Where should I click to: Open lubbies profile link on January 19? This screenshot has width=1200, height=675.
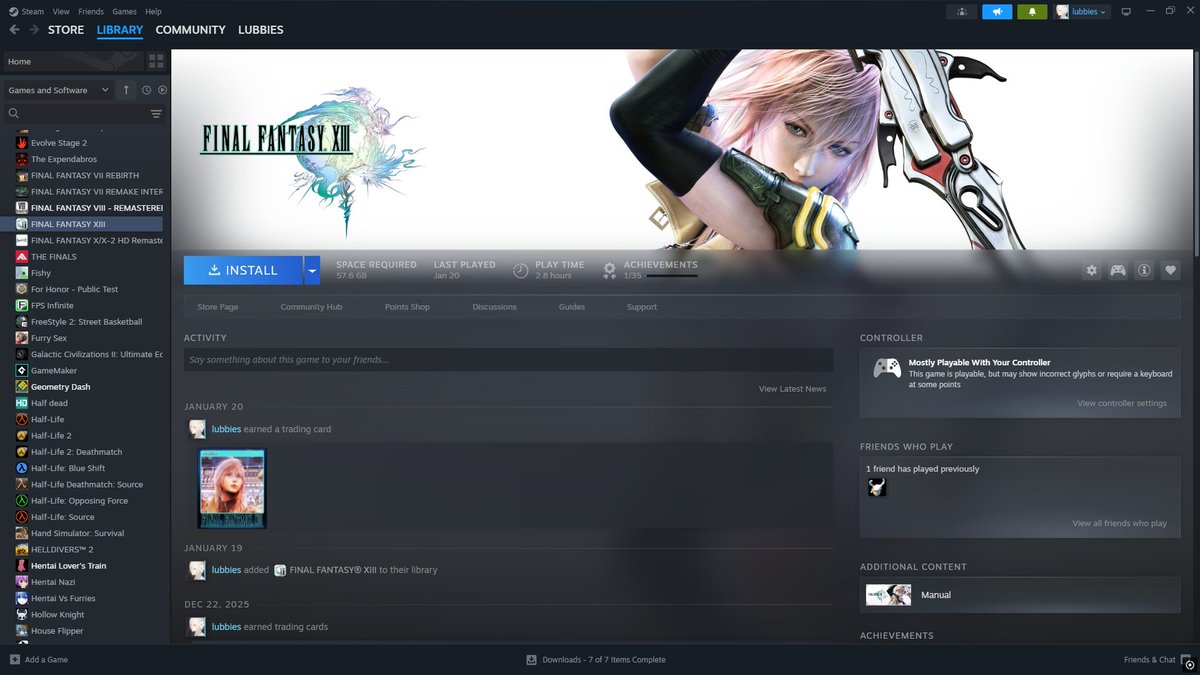[226, 570]
